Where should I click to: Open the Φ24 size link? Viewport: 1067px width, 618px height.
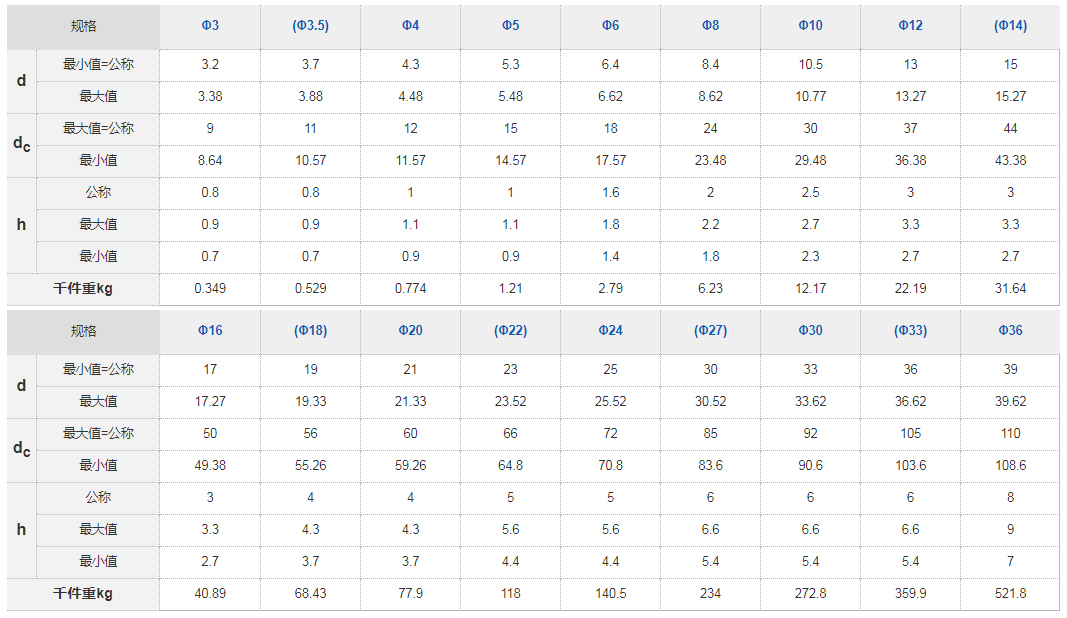click(x=610, y=330)
